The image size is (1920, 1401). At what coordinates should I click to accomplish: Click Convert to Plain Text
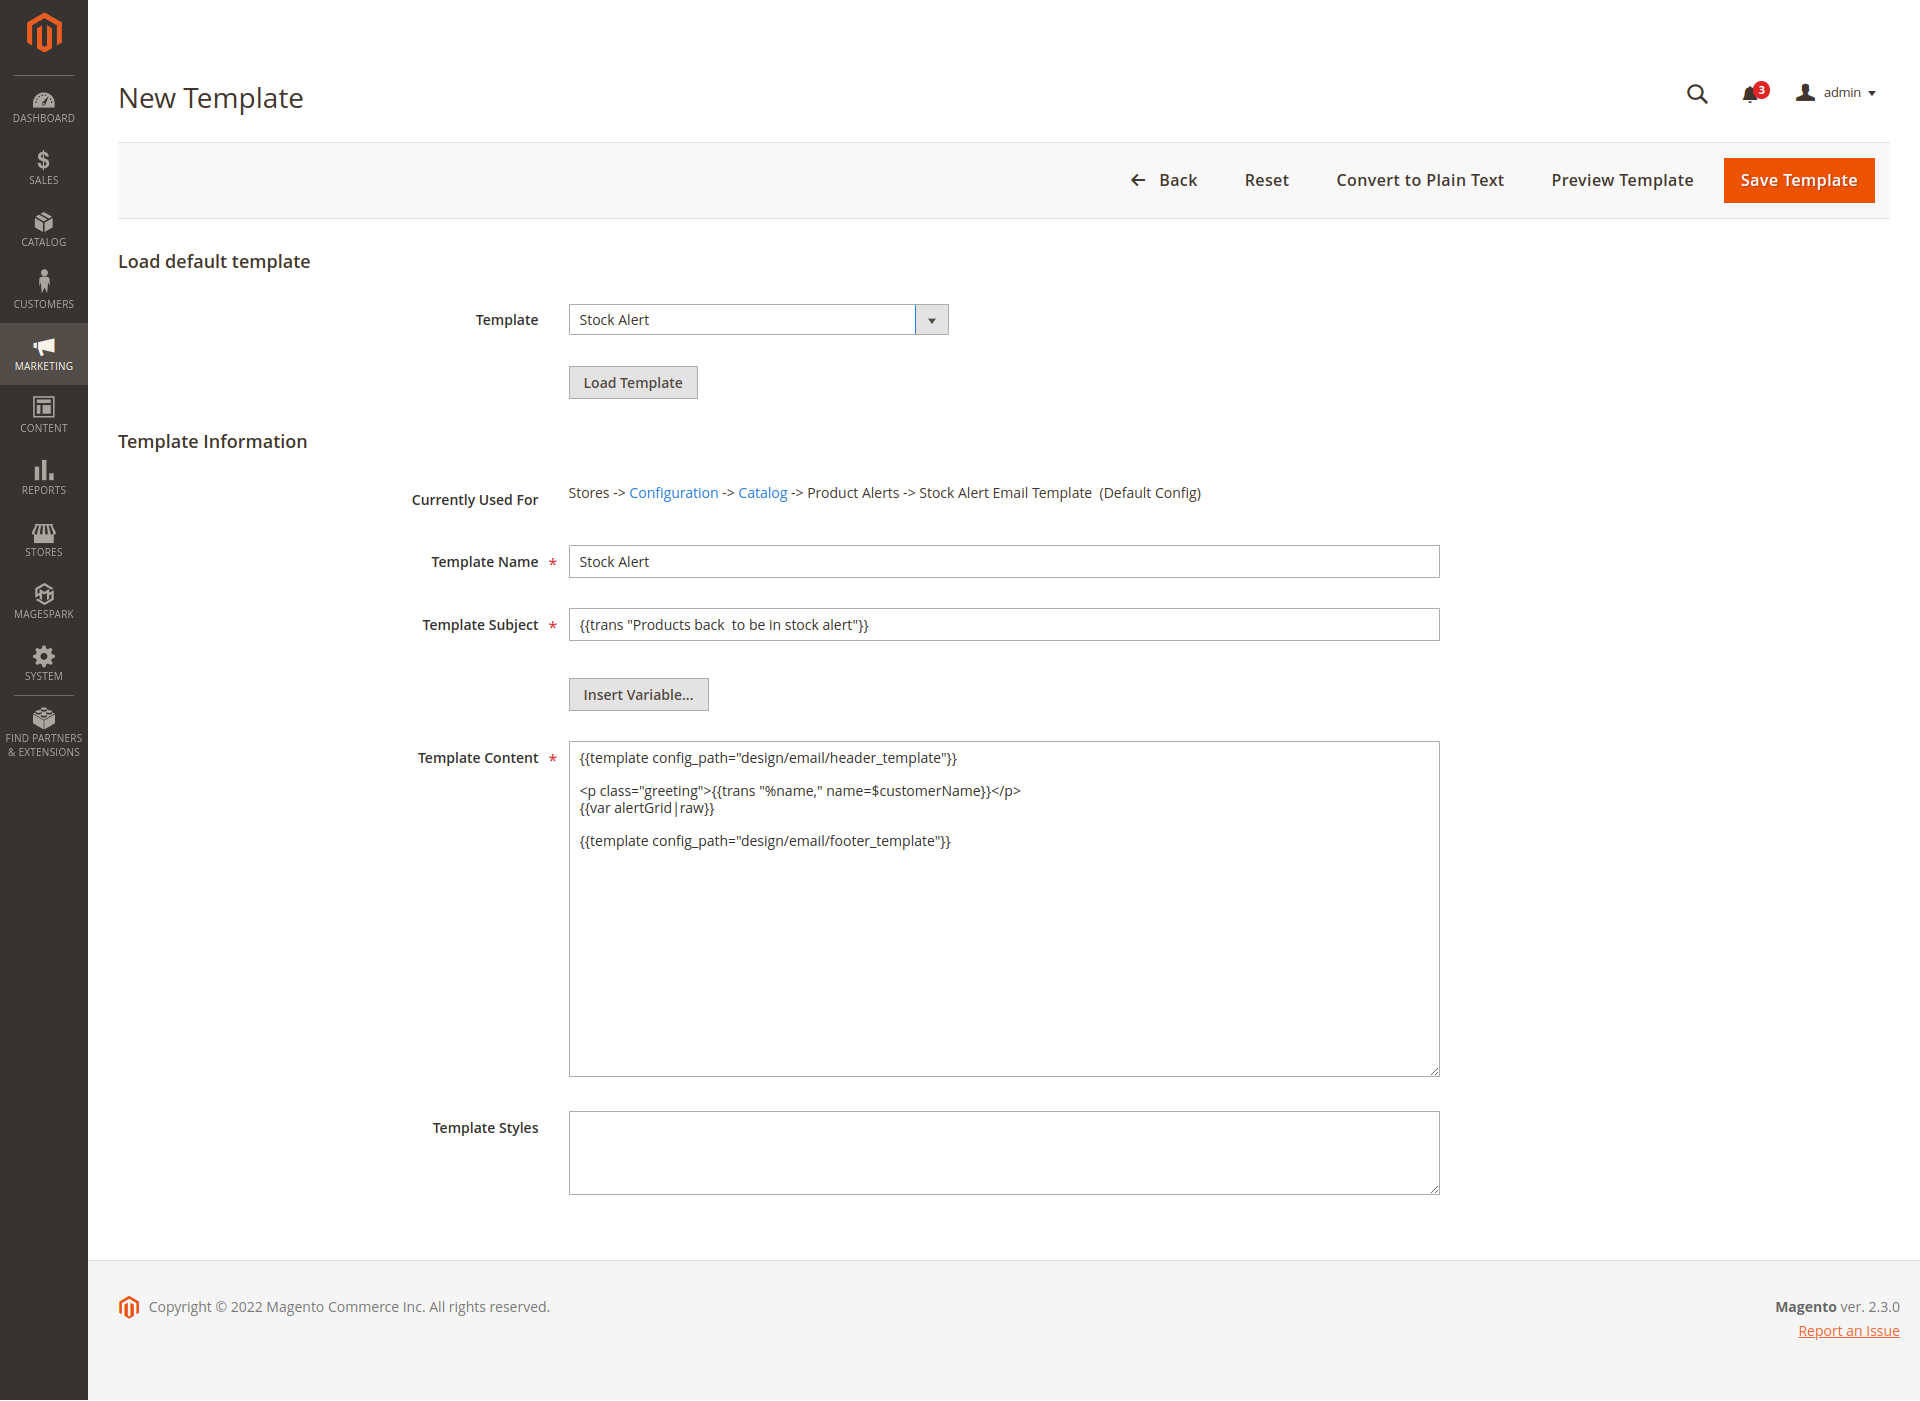1420,180
